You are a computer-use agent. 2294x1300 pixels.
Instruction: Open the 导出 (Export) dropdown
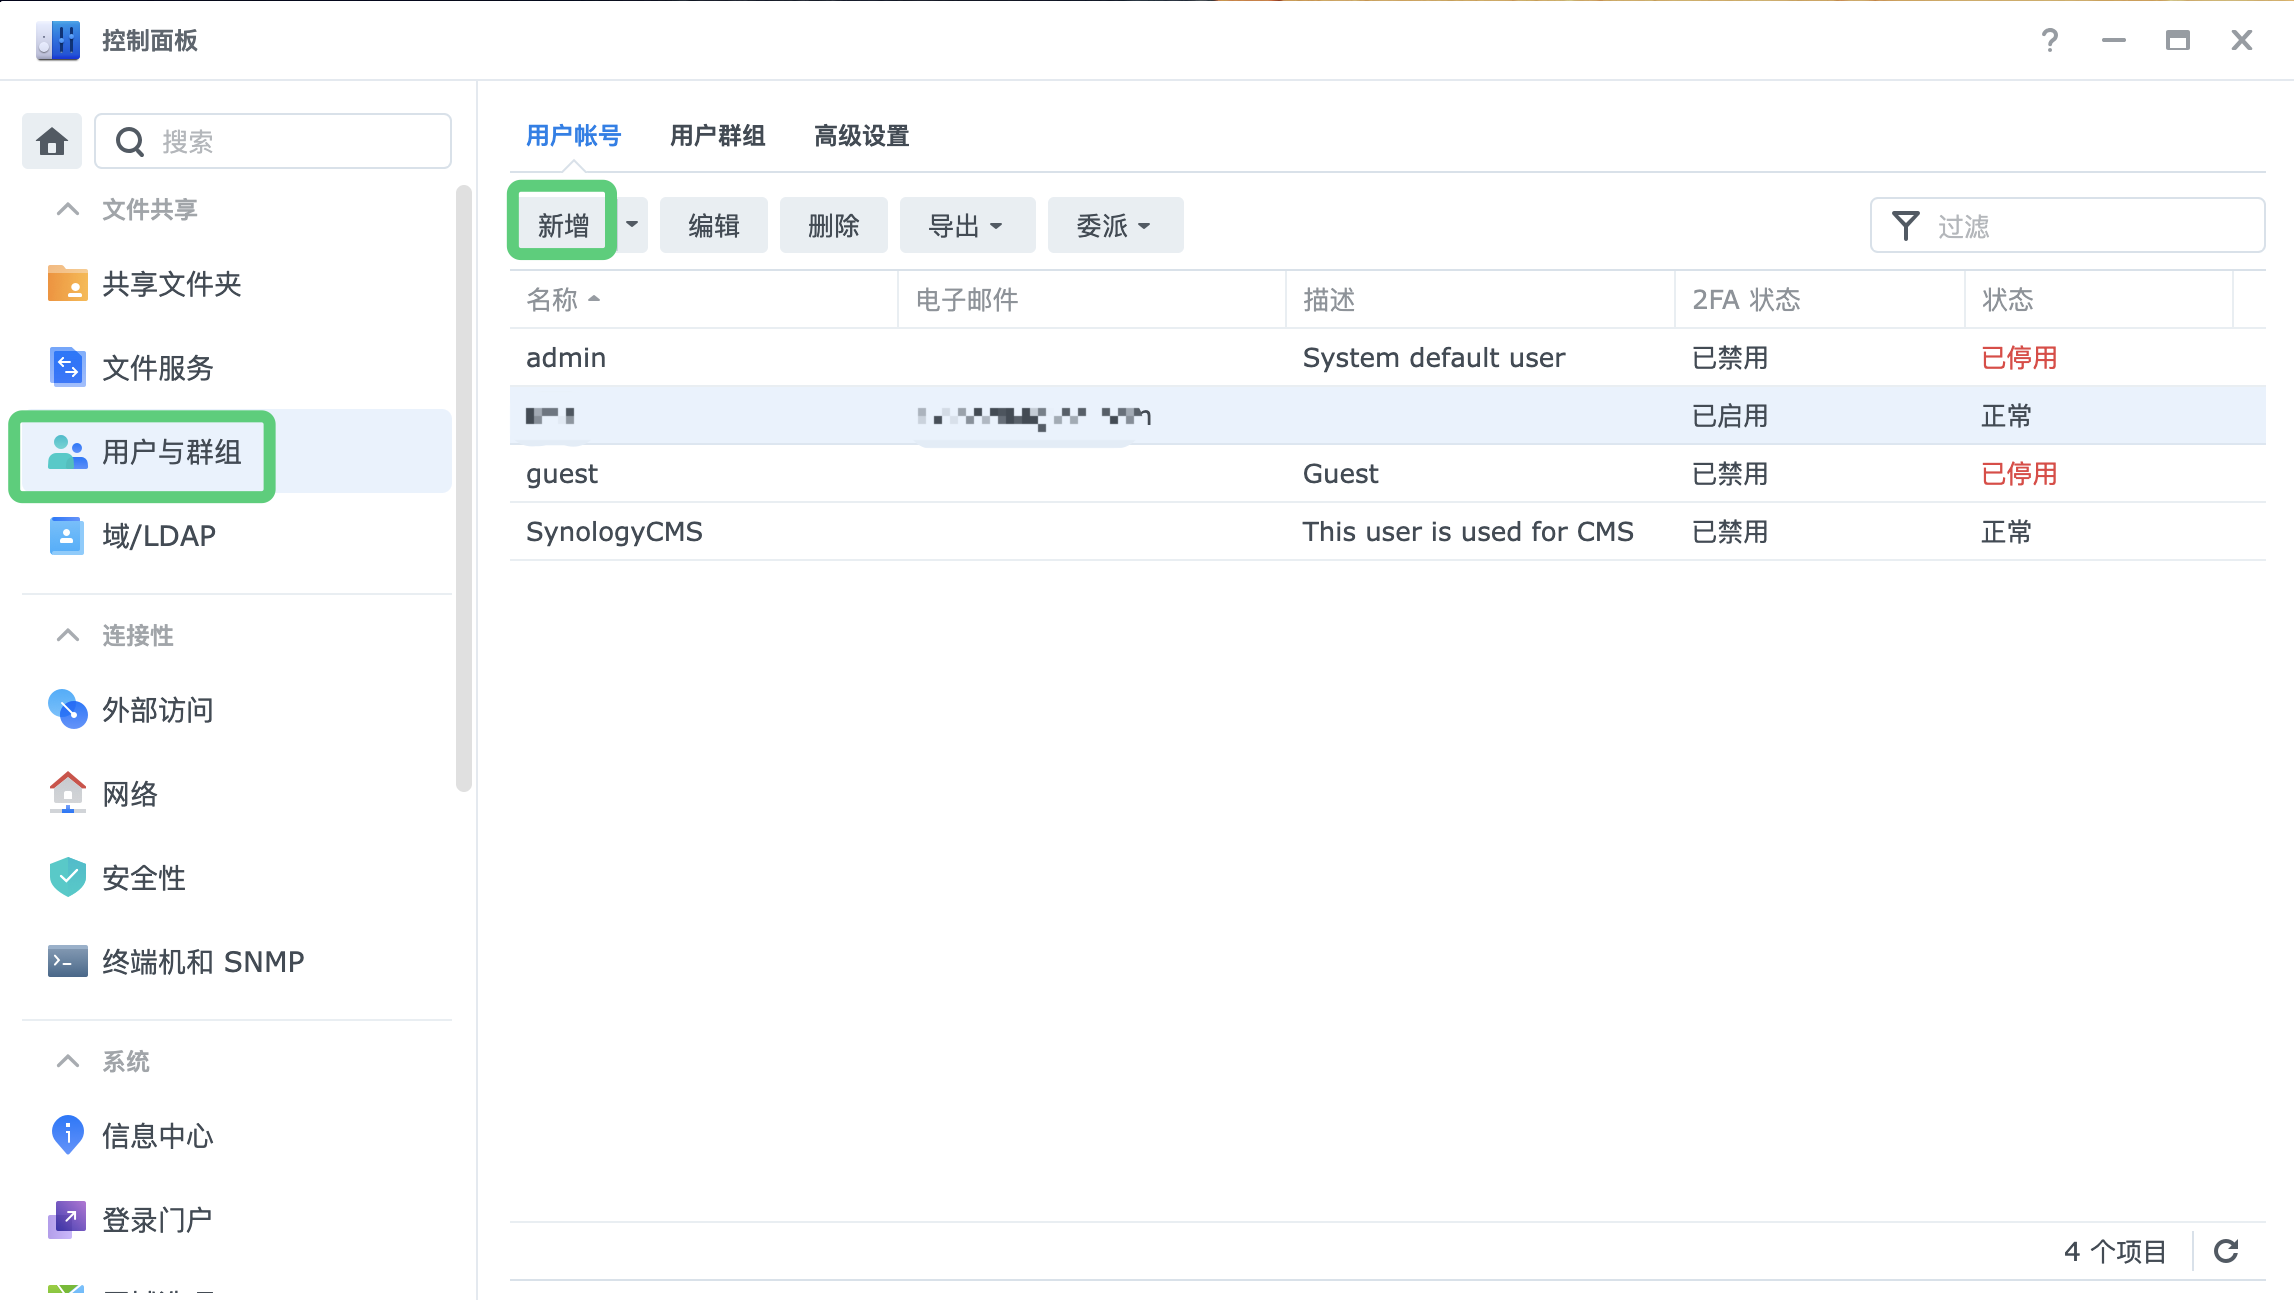[966, 225]
